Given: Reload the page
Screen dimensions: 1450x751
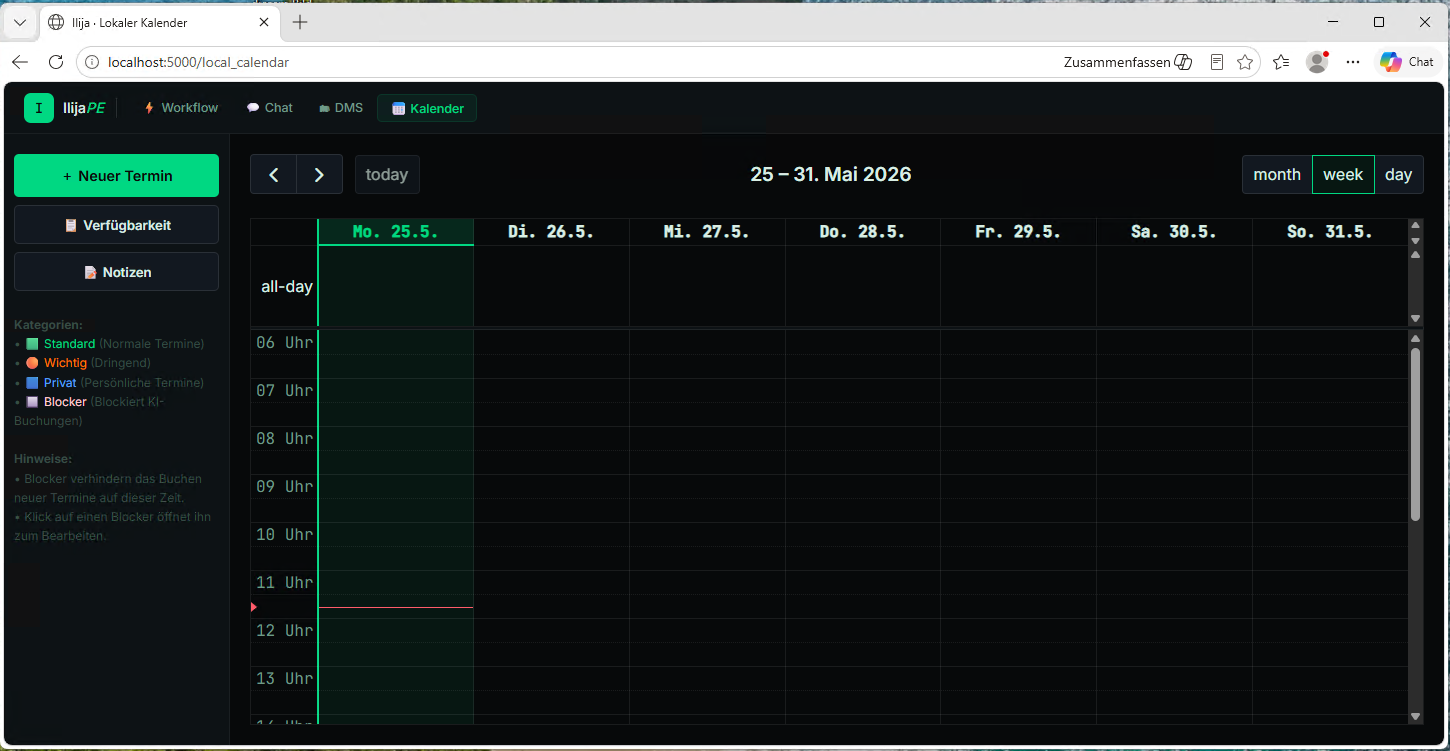Looking at the screenshot, I should coord(56,62).
